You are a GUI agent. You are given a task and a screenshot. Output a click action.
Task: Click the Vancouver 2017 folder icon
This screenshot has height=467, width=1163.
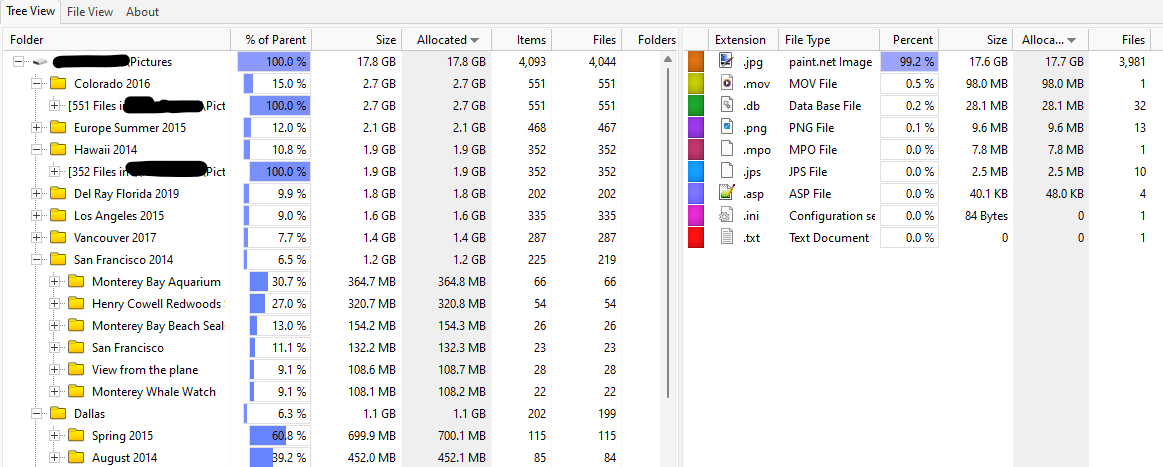59,237
